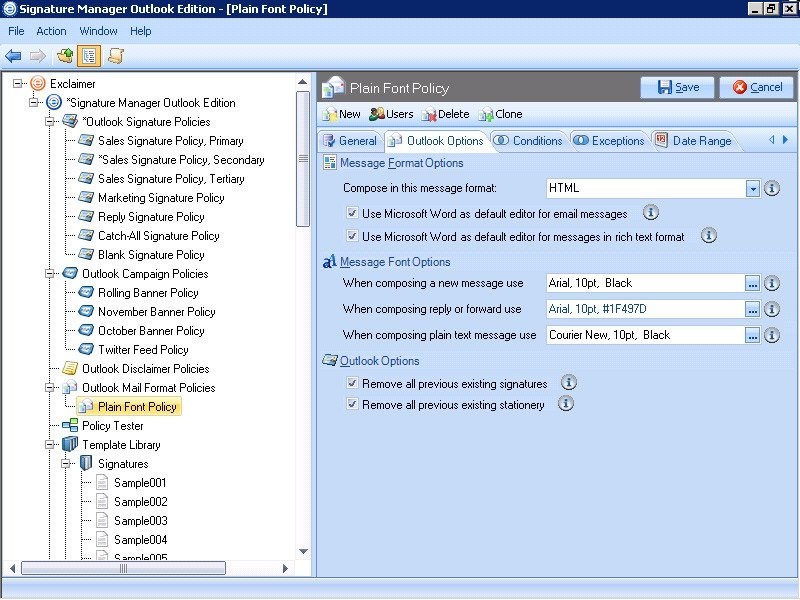Screen dimensions: 800x600
Task: Open the Action menu
Action: pyautogui.click(x=51, y=31)
